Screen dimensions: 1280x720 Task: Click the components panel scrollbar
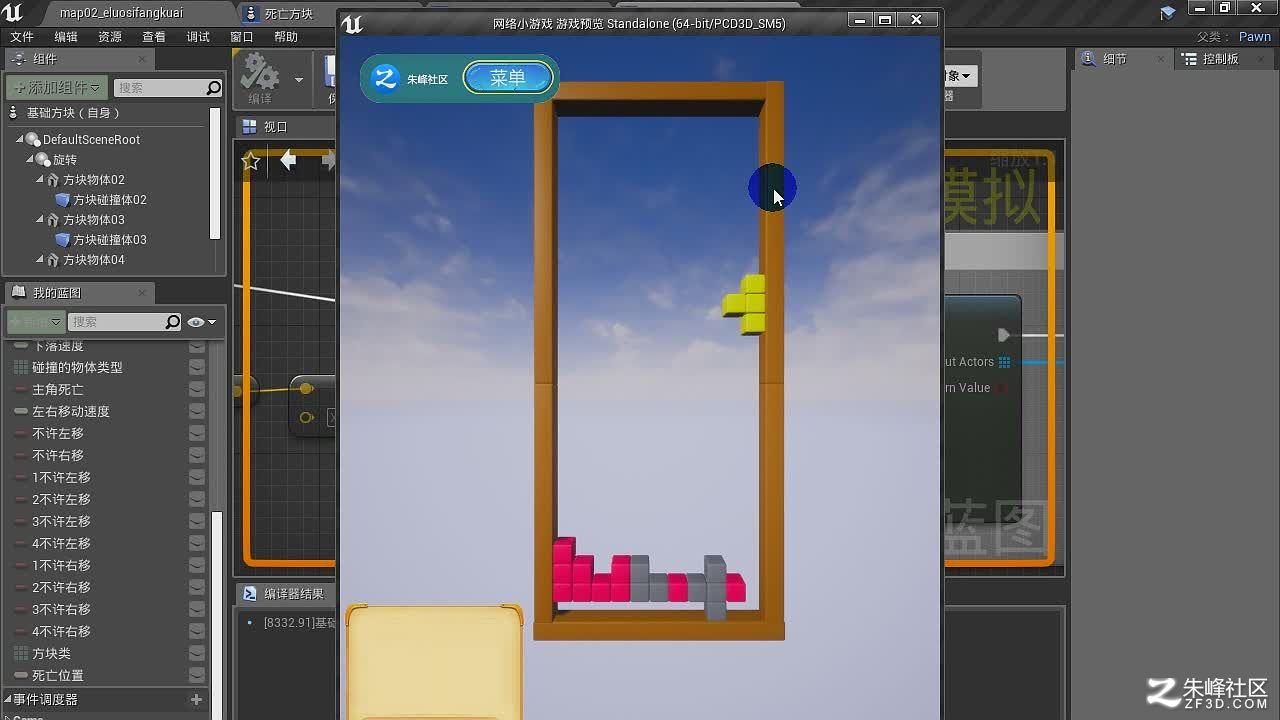pos(214,172)
